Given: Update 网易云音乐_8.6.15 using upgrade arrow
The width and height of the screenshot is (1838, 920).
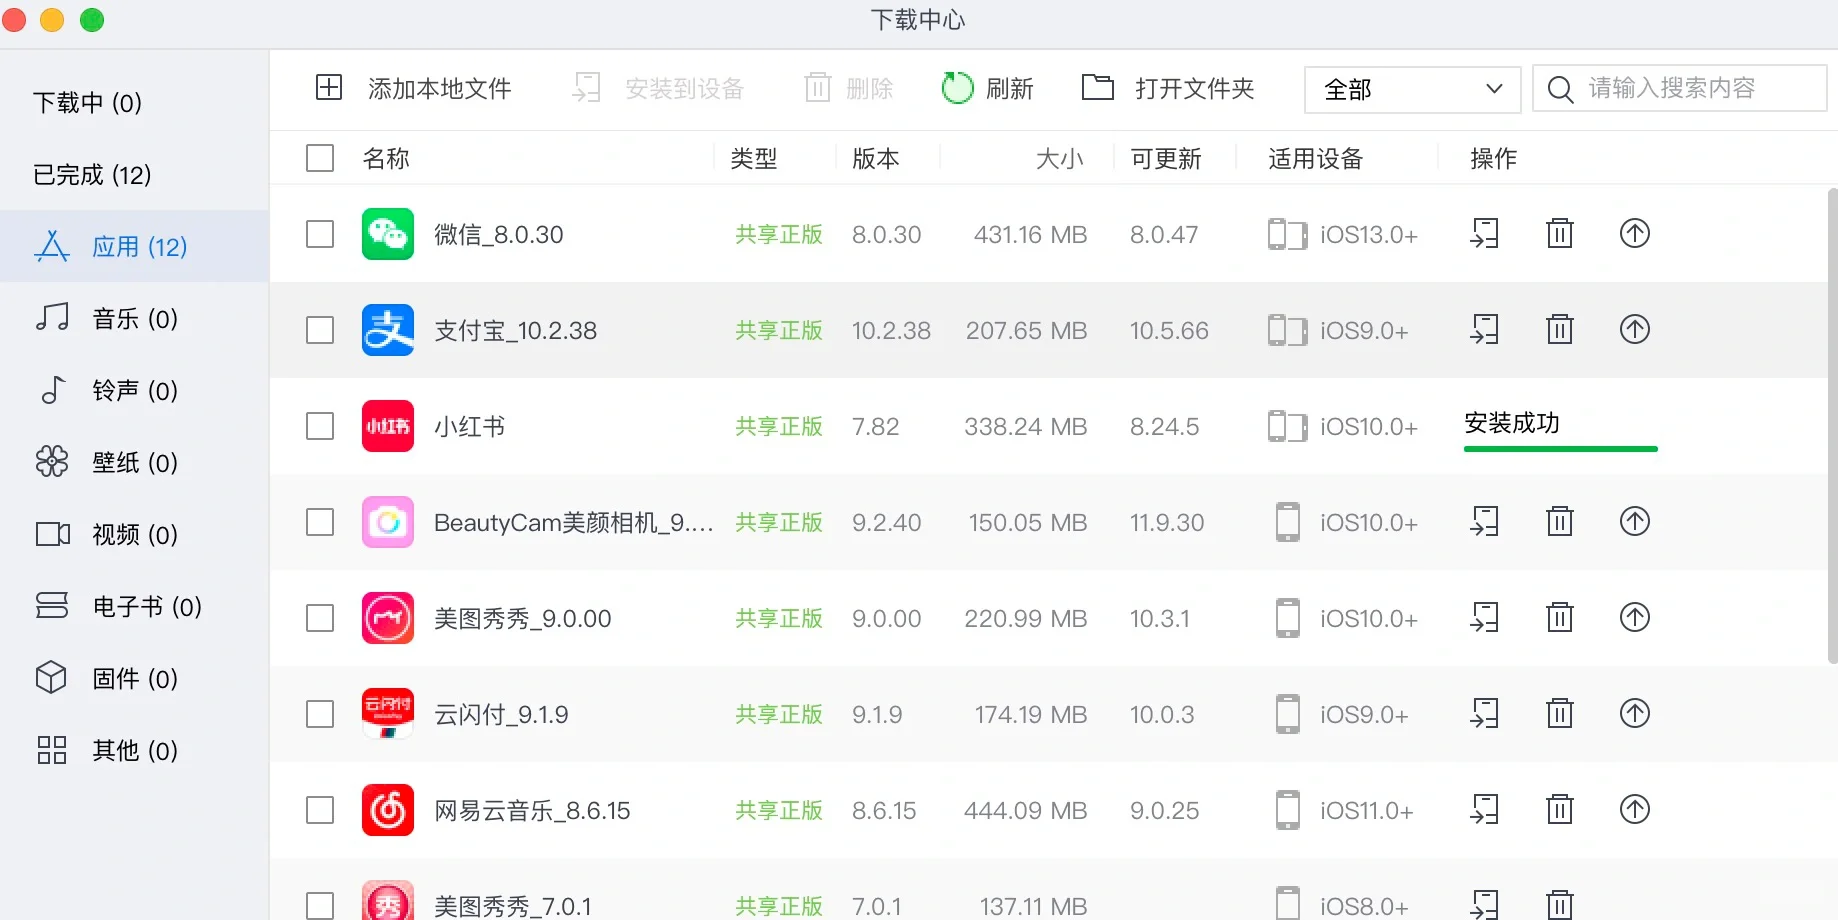Looking at the screenshot, I should pyautogui.click(x=1634, y=809).
